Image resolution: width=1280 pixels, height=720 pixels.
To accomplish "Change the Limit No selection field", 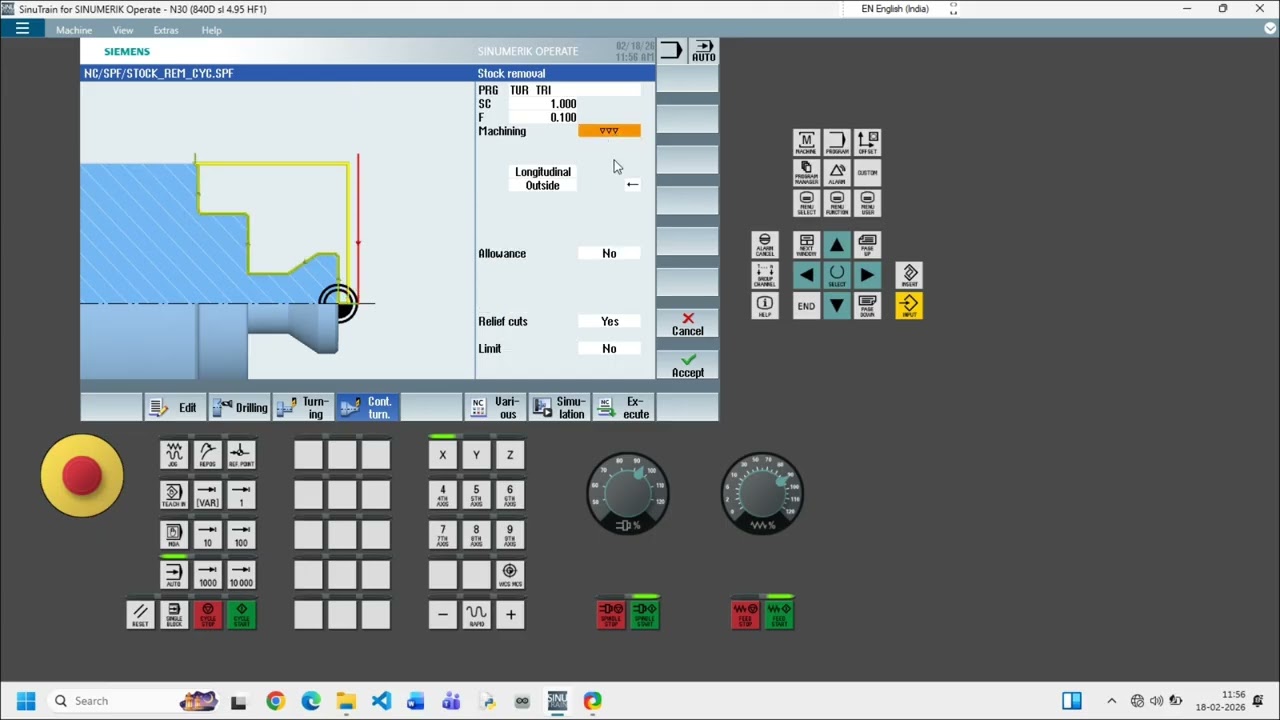I will (x=609, y=349).
